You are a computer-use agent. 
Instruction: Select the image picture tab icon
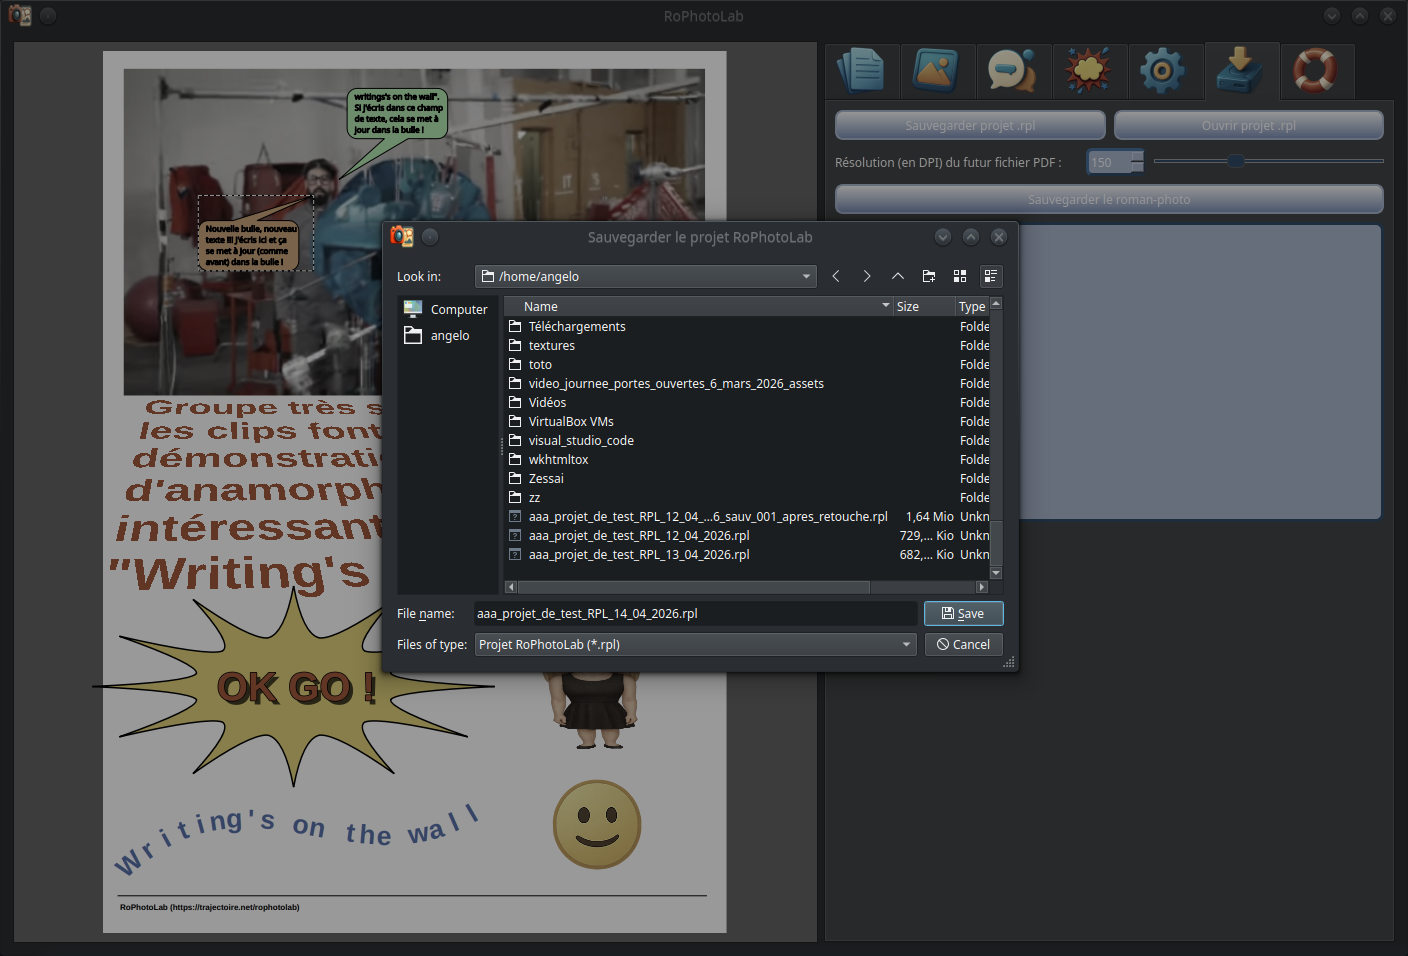click(x=936, y=71)
